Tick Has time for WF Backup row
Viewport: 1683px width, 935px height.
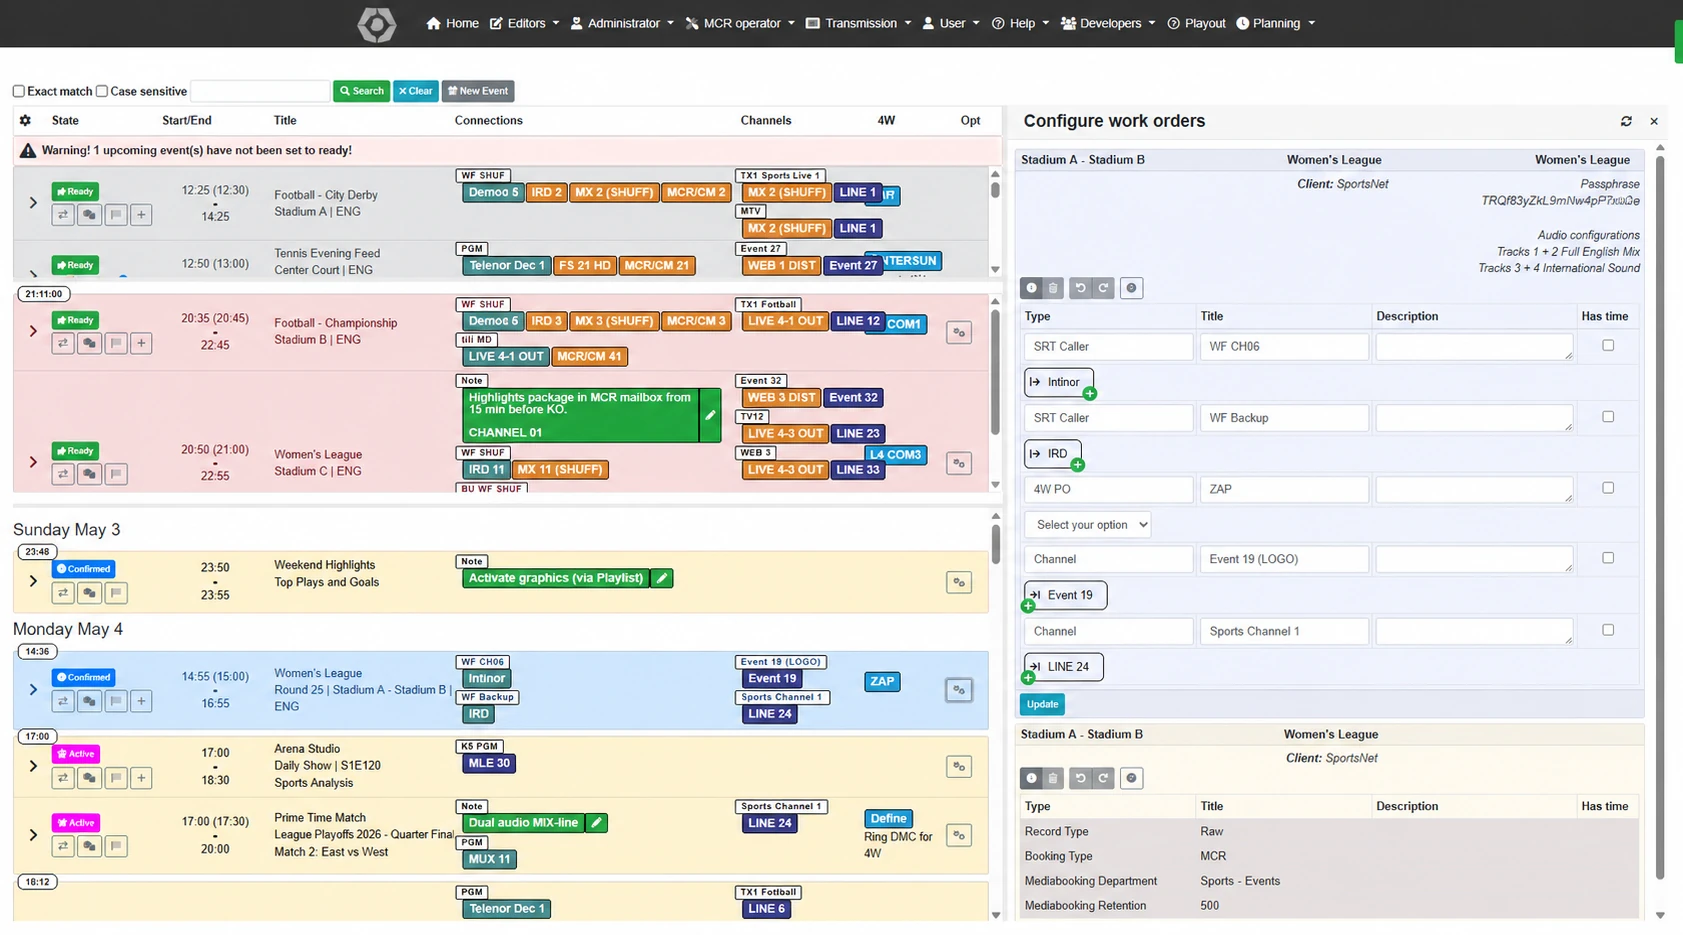(x=1608, y=416)
